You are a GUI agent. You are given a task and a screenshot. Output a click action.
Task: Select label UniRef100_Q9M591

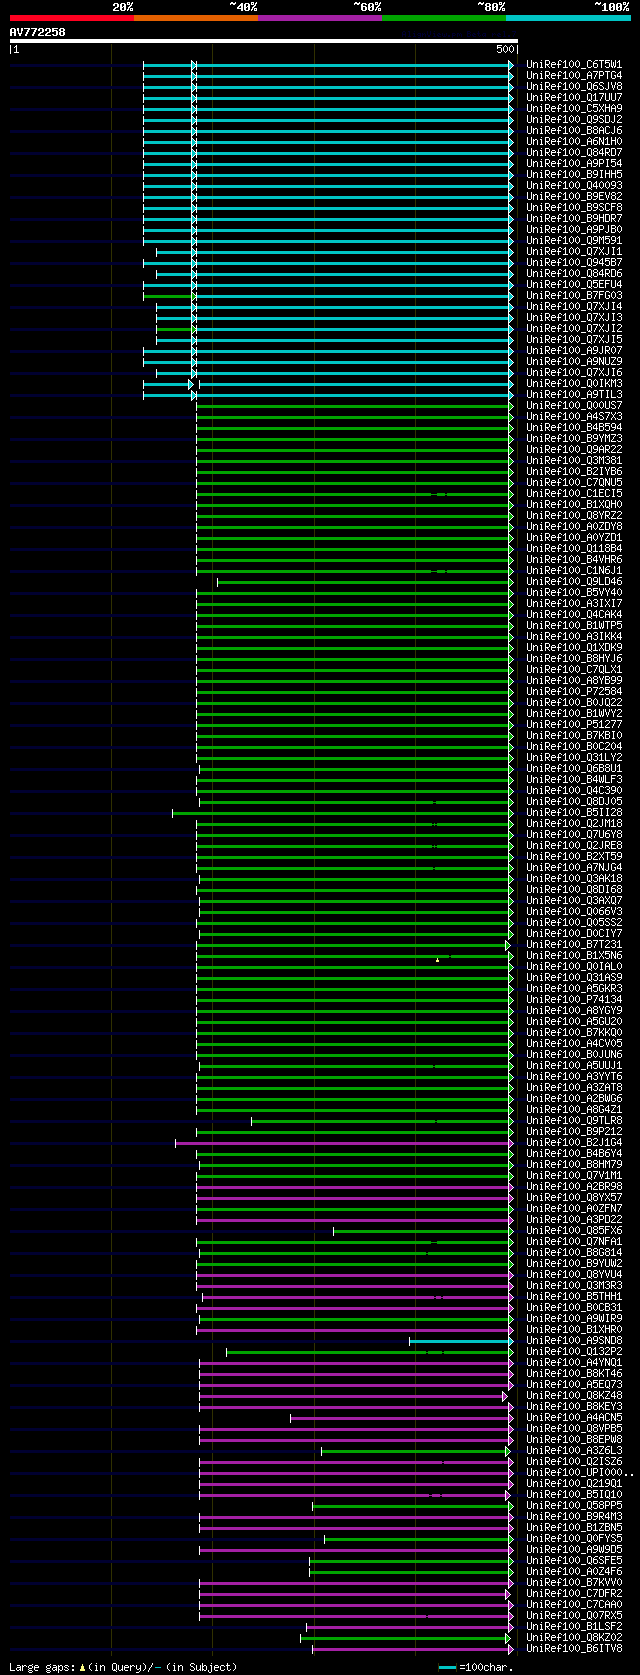[574, 240]
